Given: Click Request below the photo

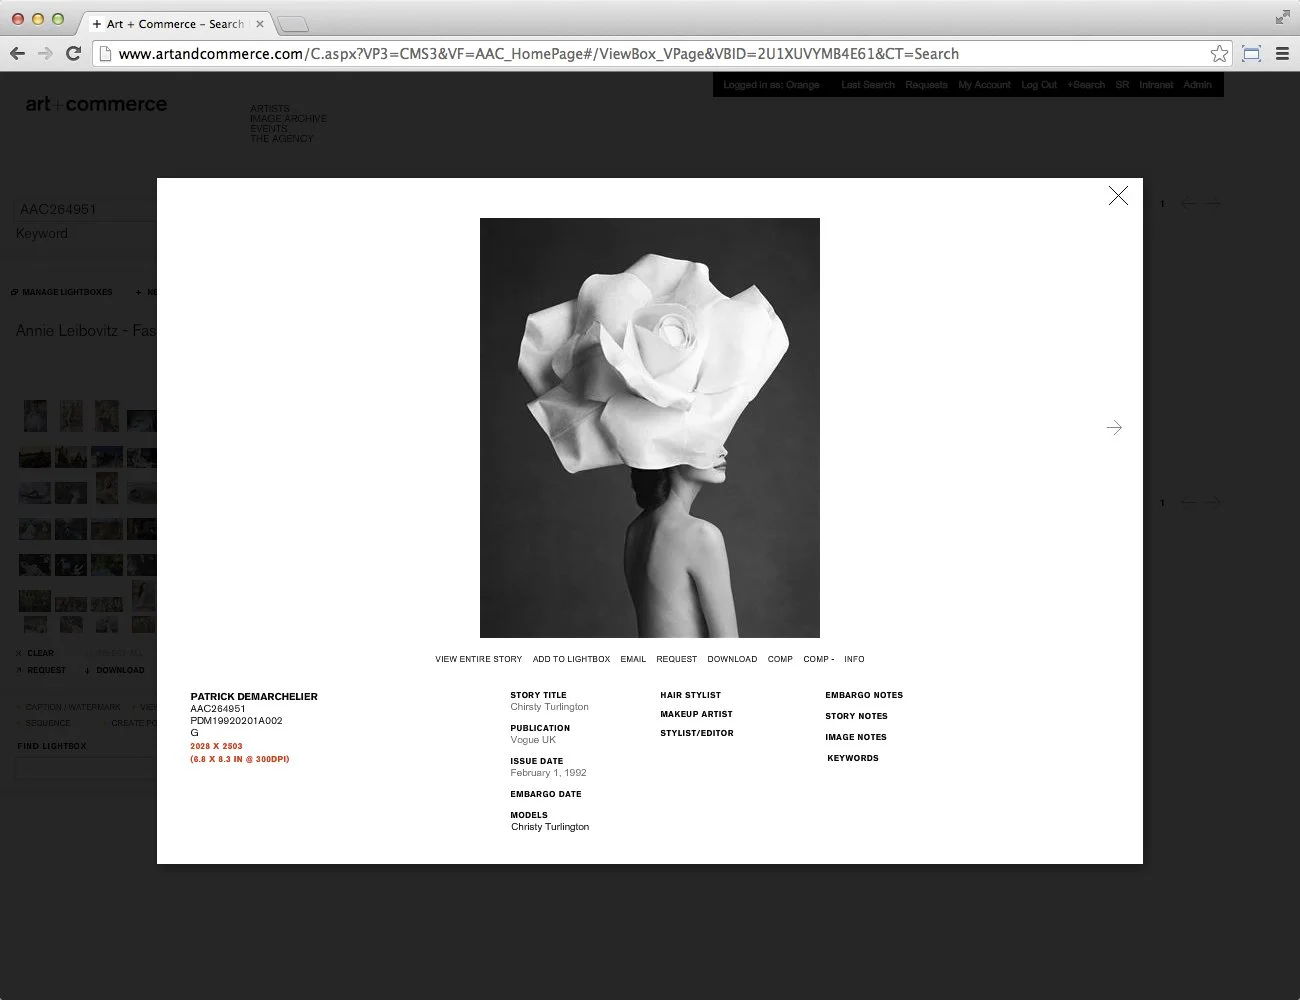Looking at the screenshot, I should point(677,659).
